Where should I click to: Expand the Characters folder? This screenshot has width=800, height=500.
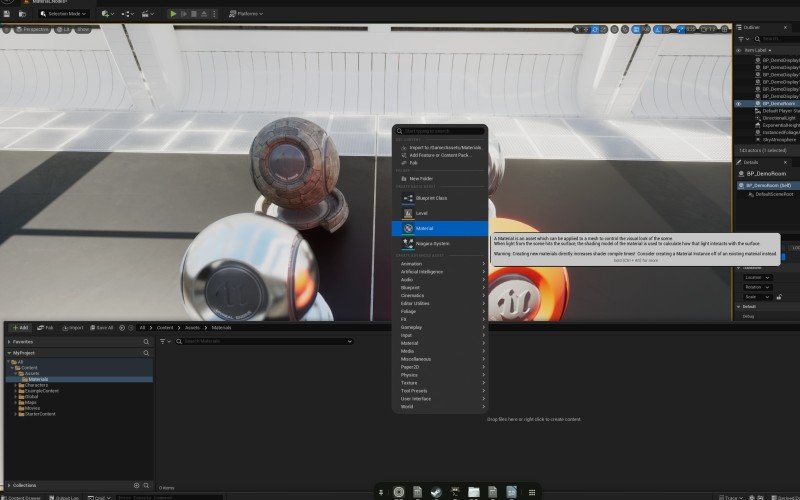(16, 385)
